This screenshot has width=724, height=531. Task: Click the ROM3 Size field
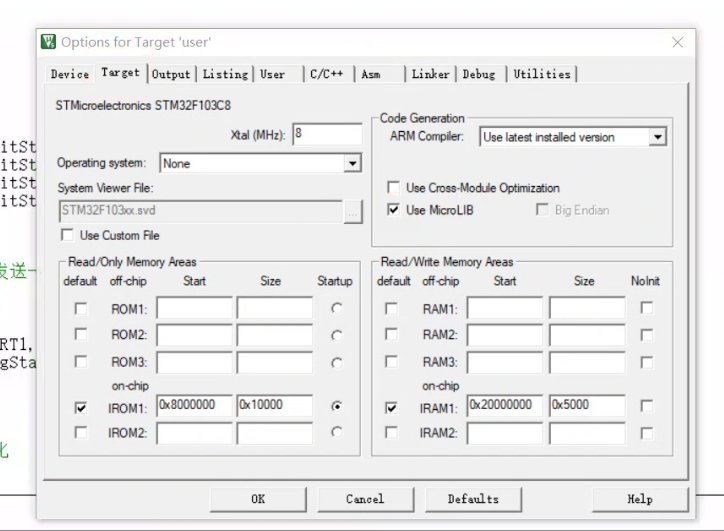[x=275, y=362]
